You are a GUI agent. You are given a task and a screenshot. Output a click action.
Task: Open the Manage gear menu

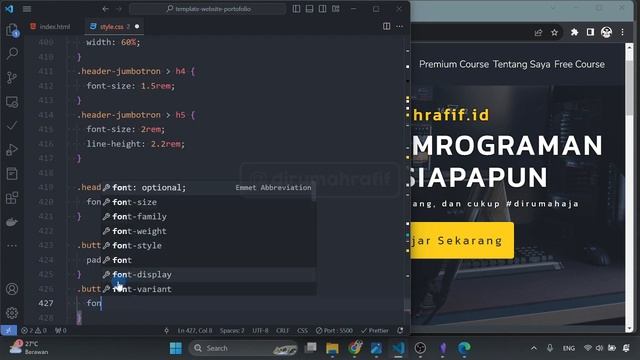point(12,313)
